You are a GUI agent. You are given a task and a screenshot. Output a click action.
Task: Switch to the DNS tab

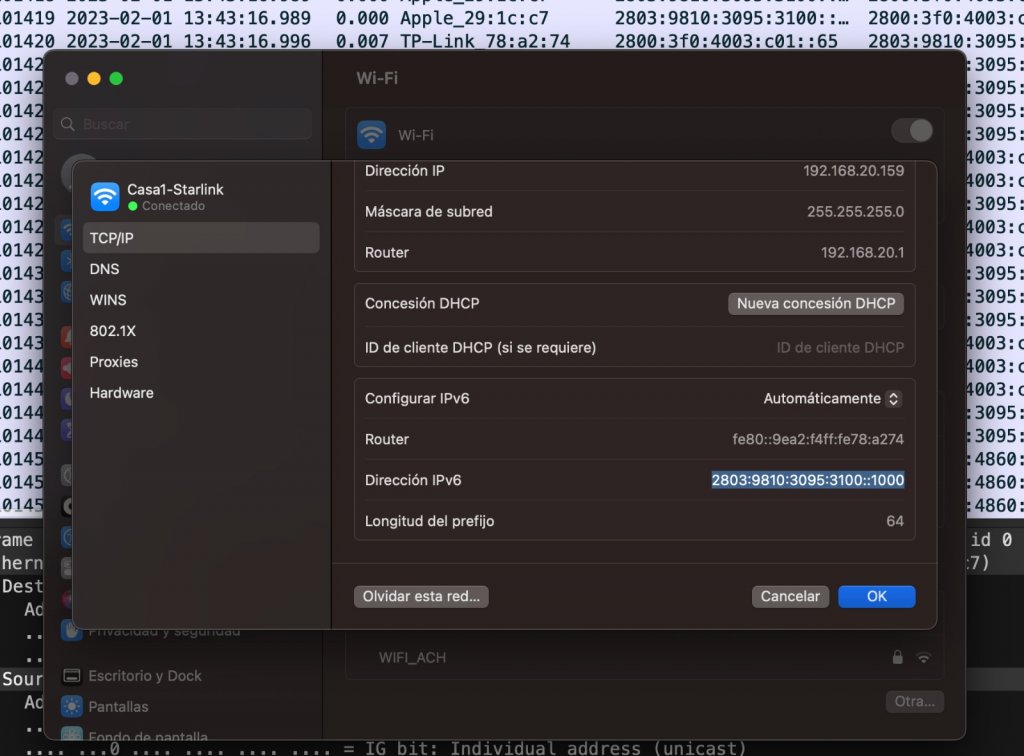[x=104, y=269]
